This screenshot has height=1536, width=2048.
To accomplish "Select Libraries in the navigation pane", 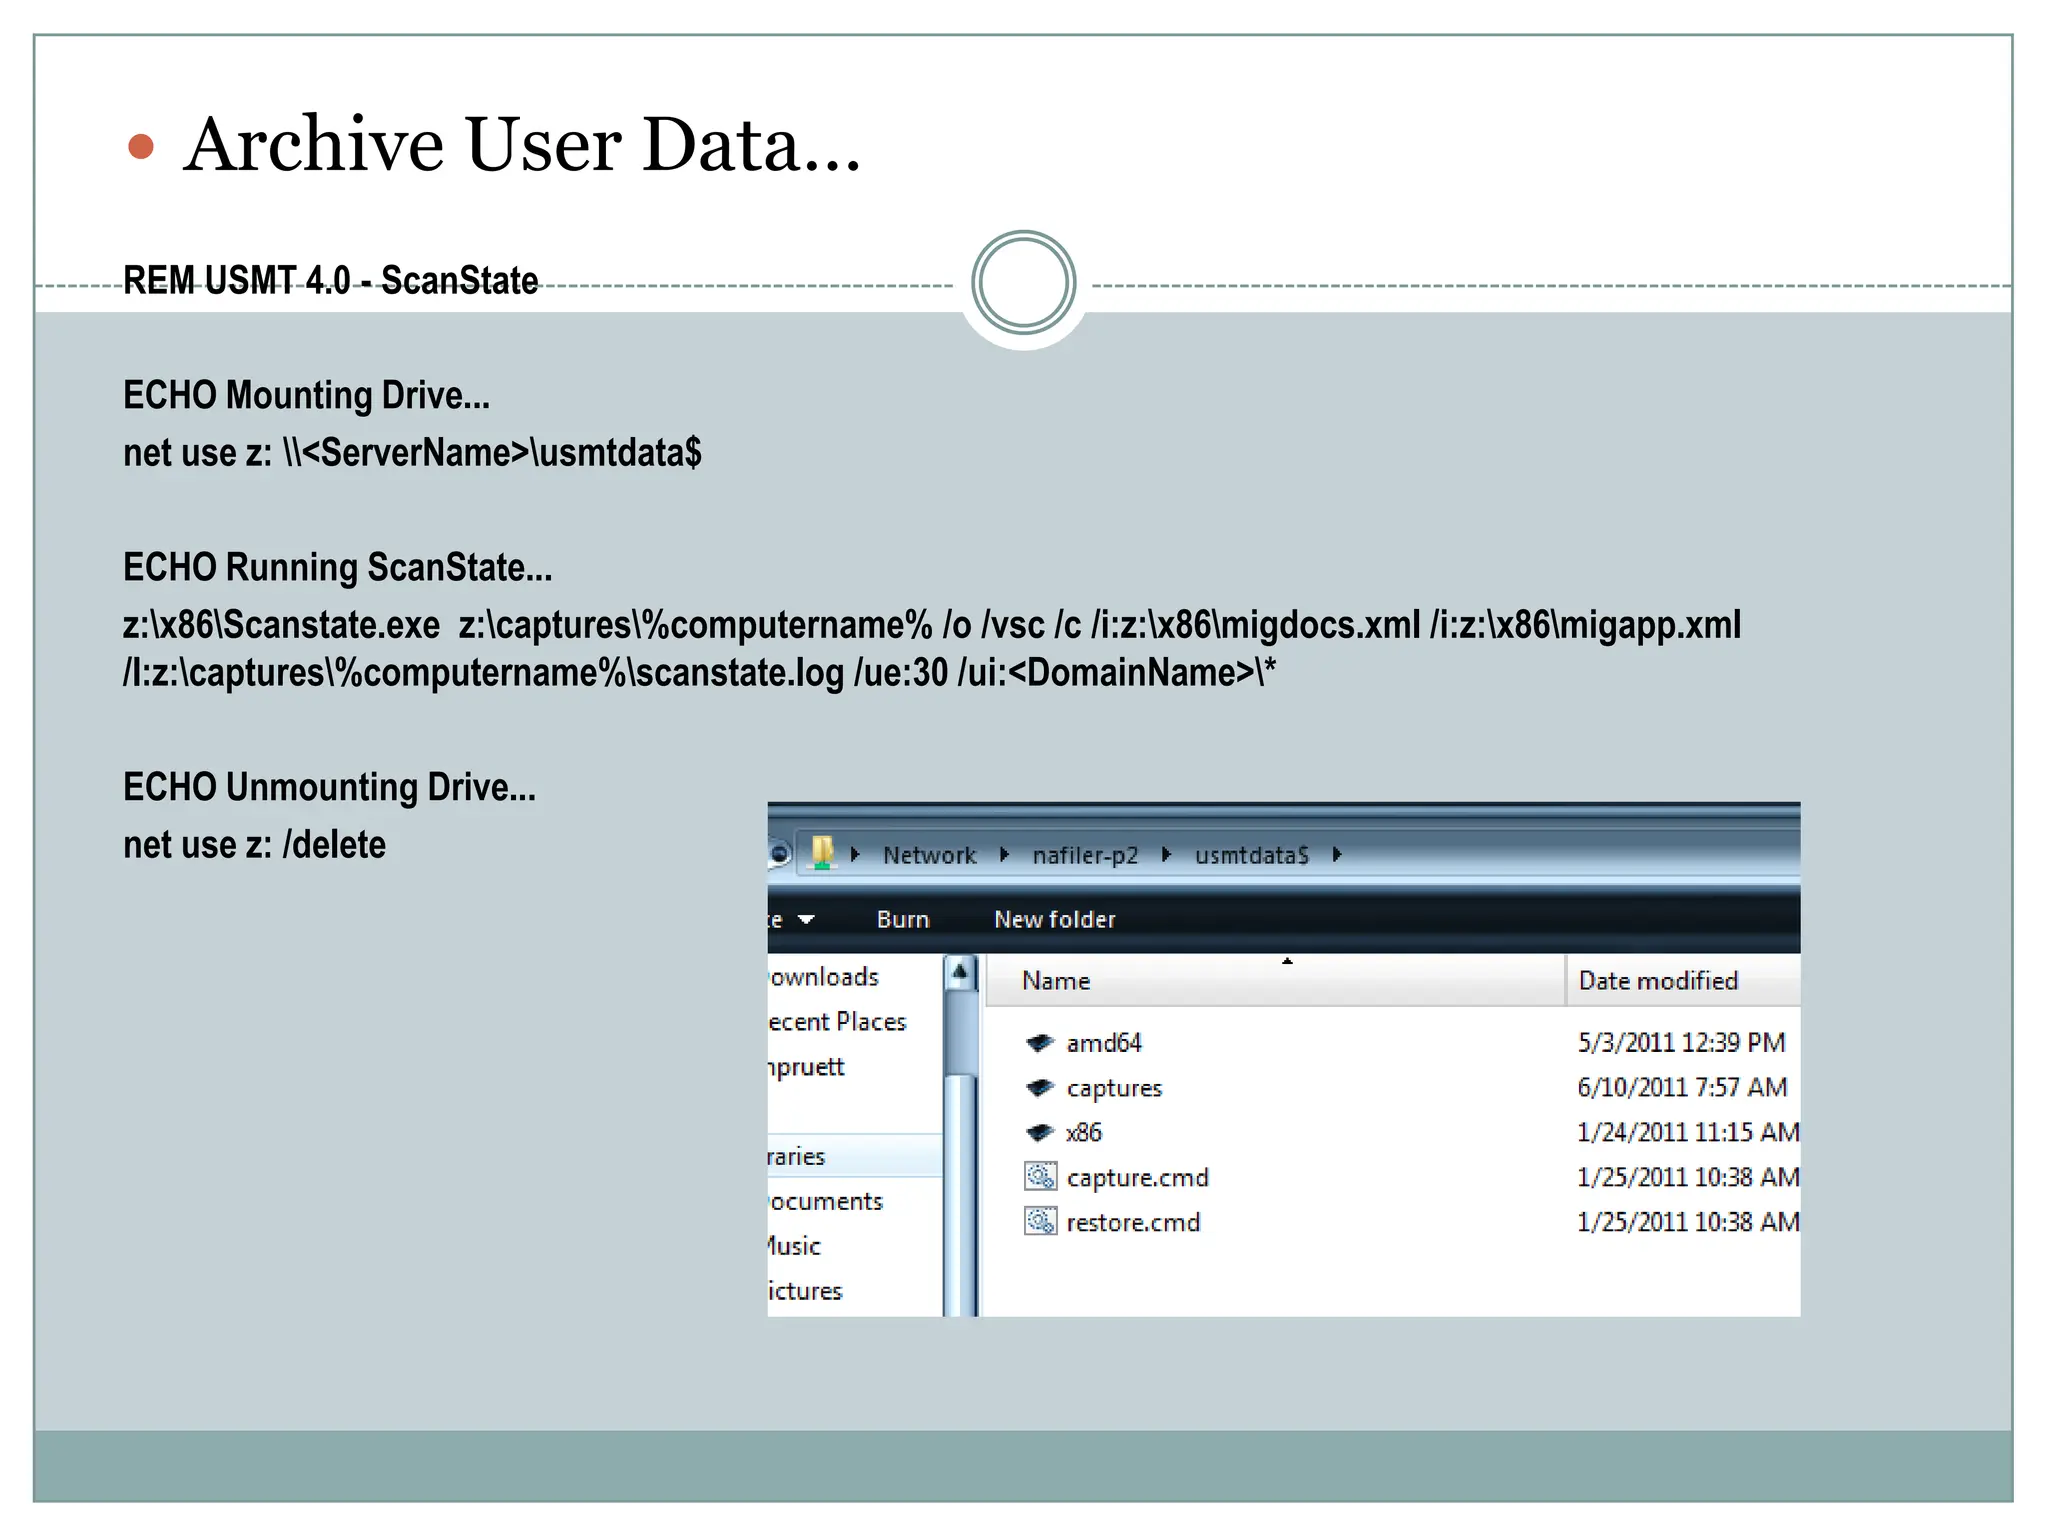I will (855, 1156).
